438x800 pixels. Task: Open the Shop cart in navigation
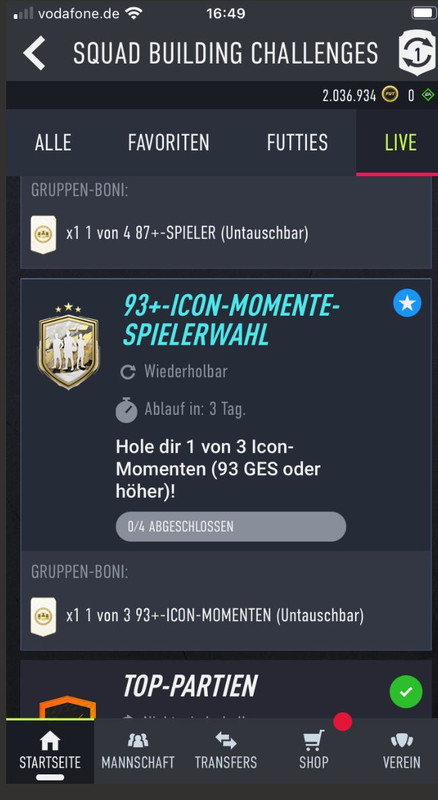313,751
